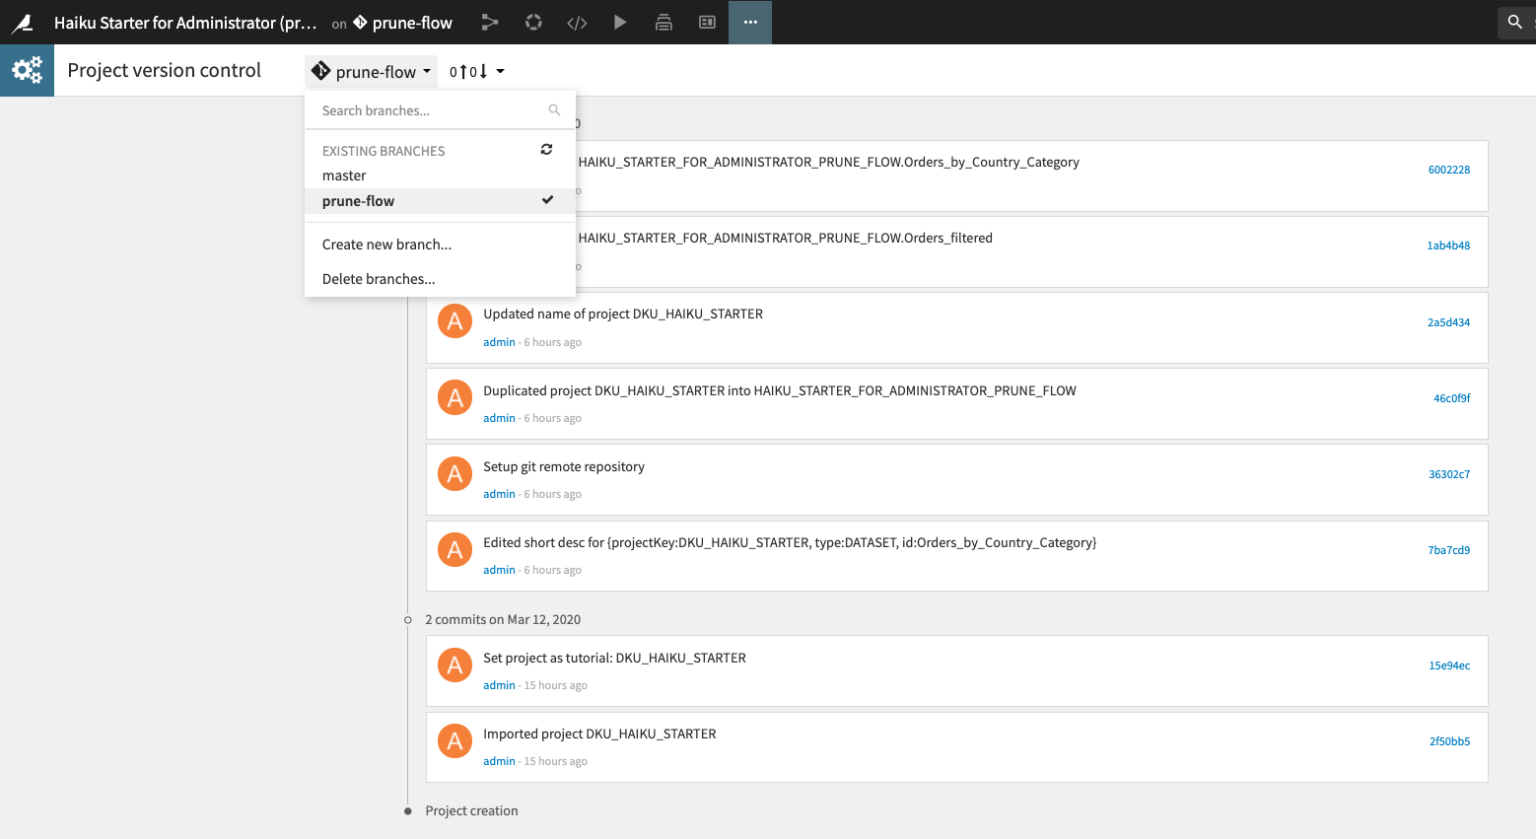Image resolution: width=1536 pixels, height=839 pixels.
Task: Open the prune-flow branch dropdown
Action: (371, 71)
